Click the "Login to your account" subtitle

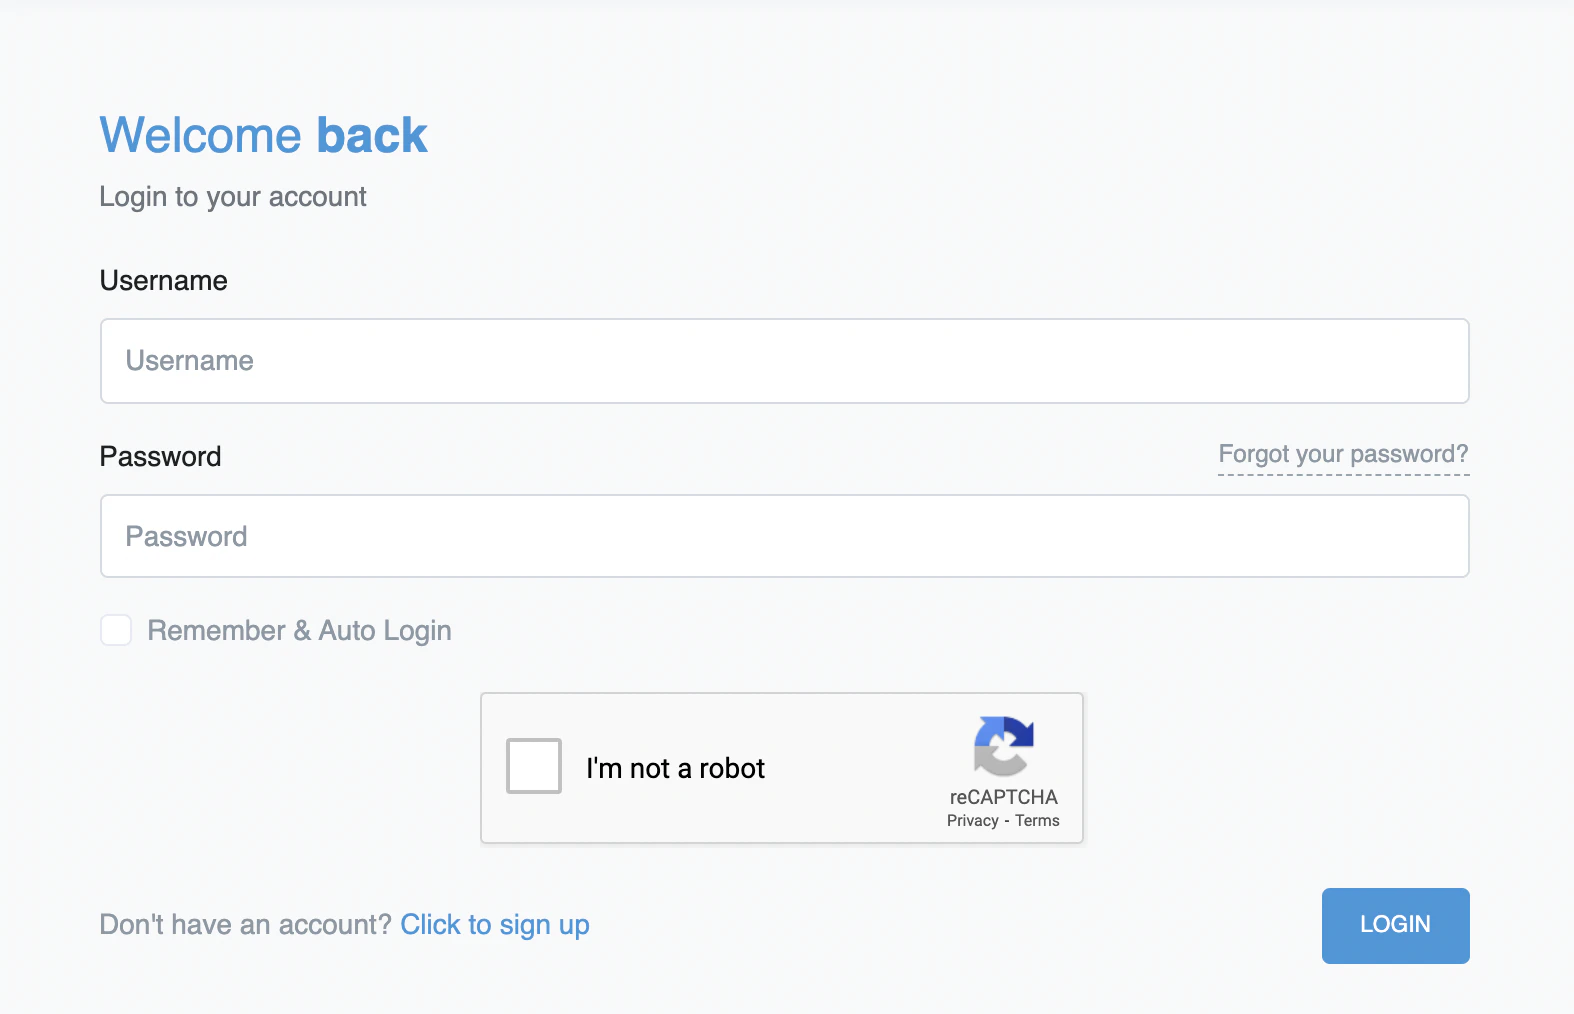[x=232, y=197]
